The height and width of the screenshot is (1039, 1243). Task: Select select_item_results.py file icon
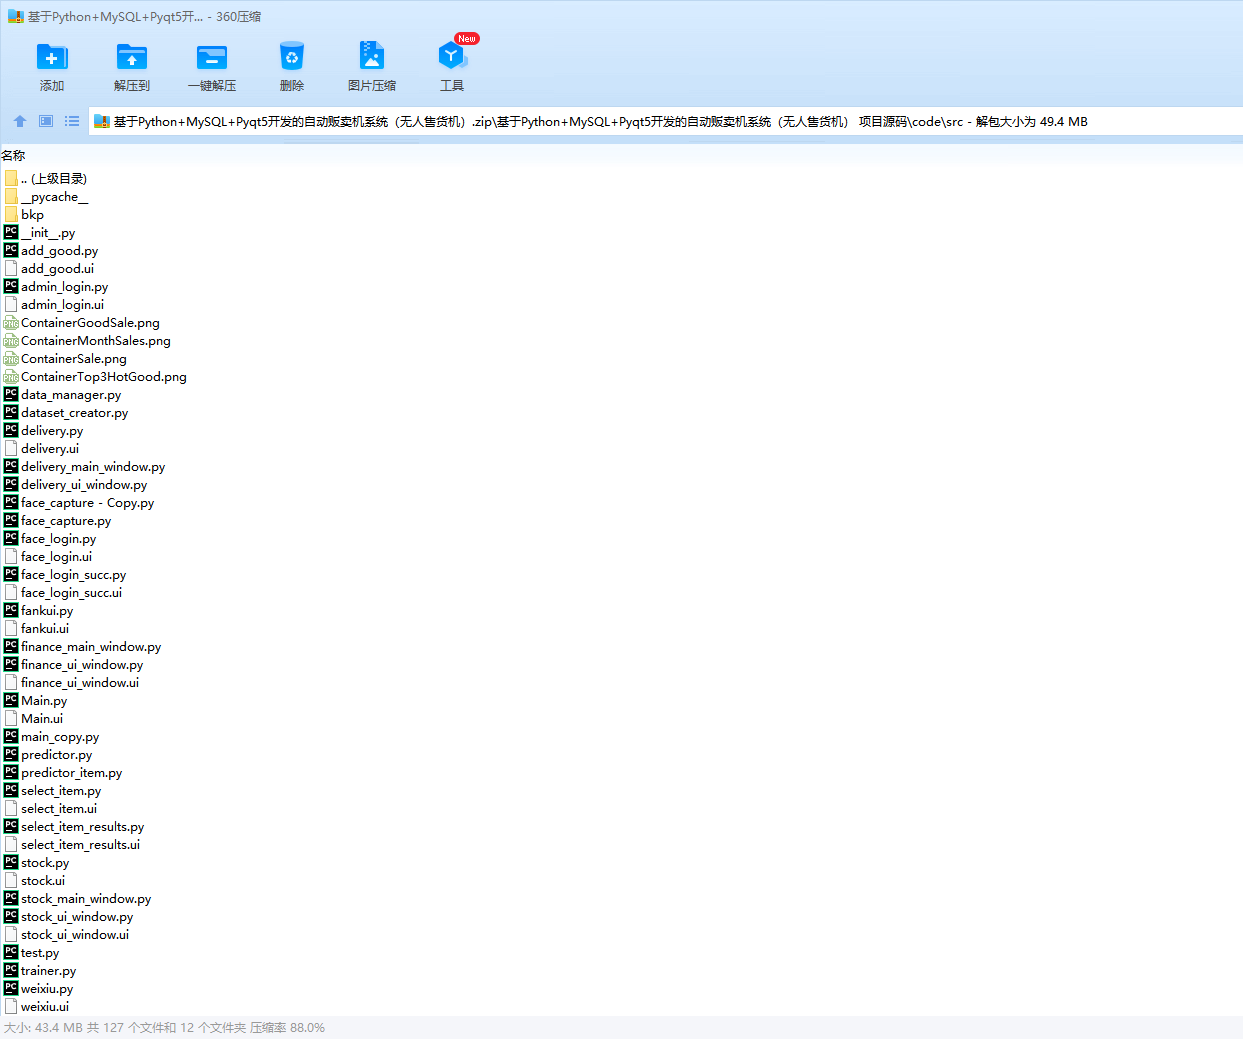click(11, 826)
